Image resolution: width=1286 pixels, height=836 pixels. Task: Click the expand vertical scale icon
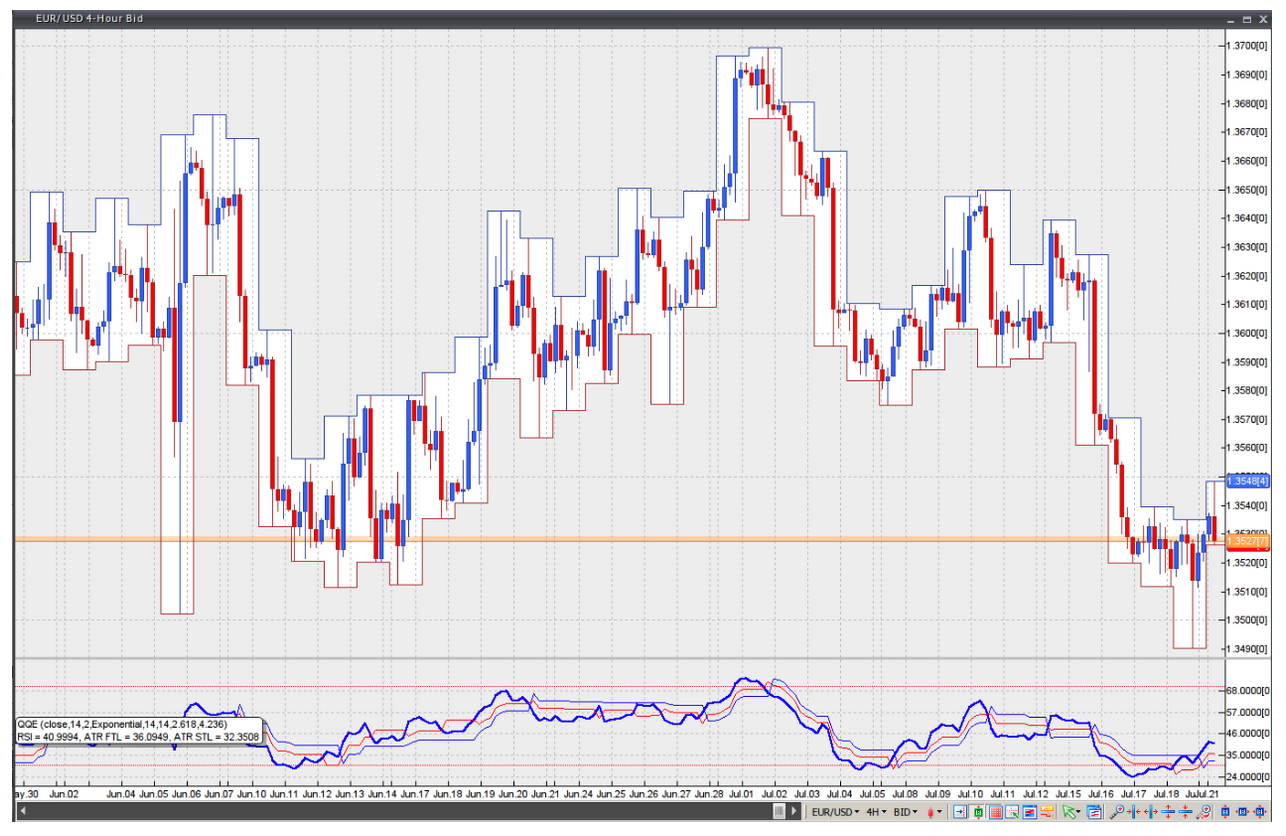pyautogui.click(x=1168, y=811)
